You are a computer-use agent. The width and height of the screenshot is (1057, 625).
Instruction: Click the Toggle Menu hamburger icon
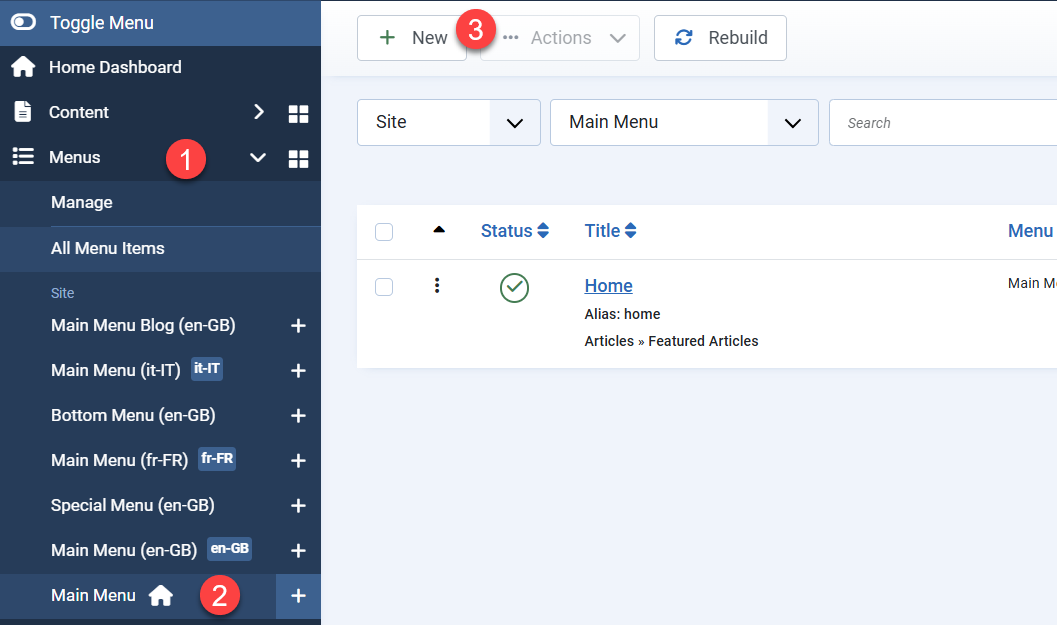click(22, 22)
